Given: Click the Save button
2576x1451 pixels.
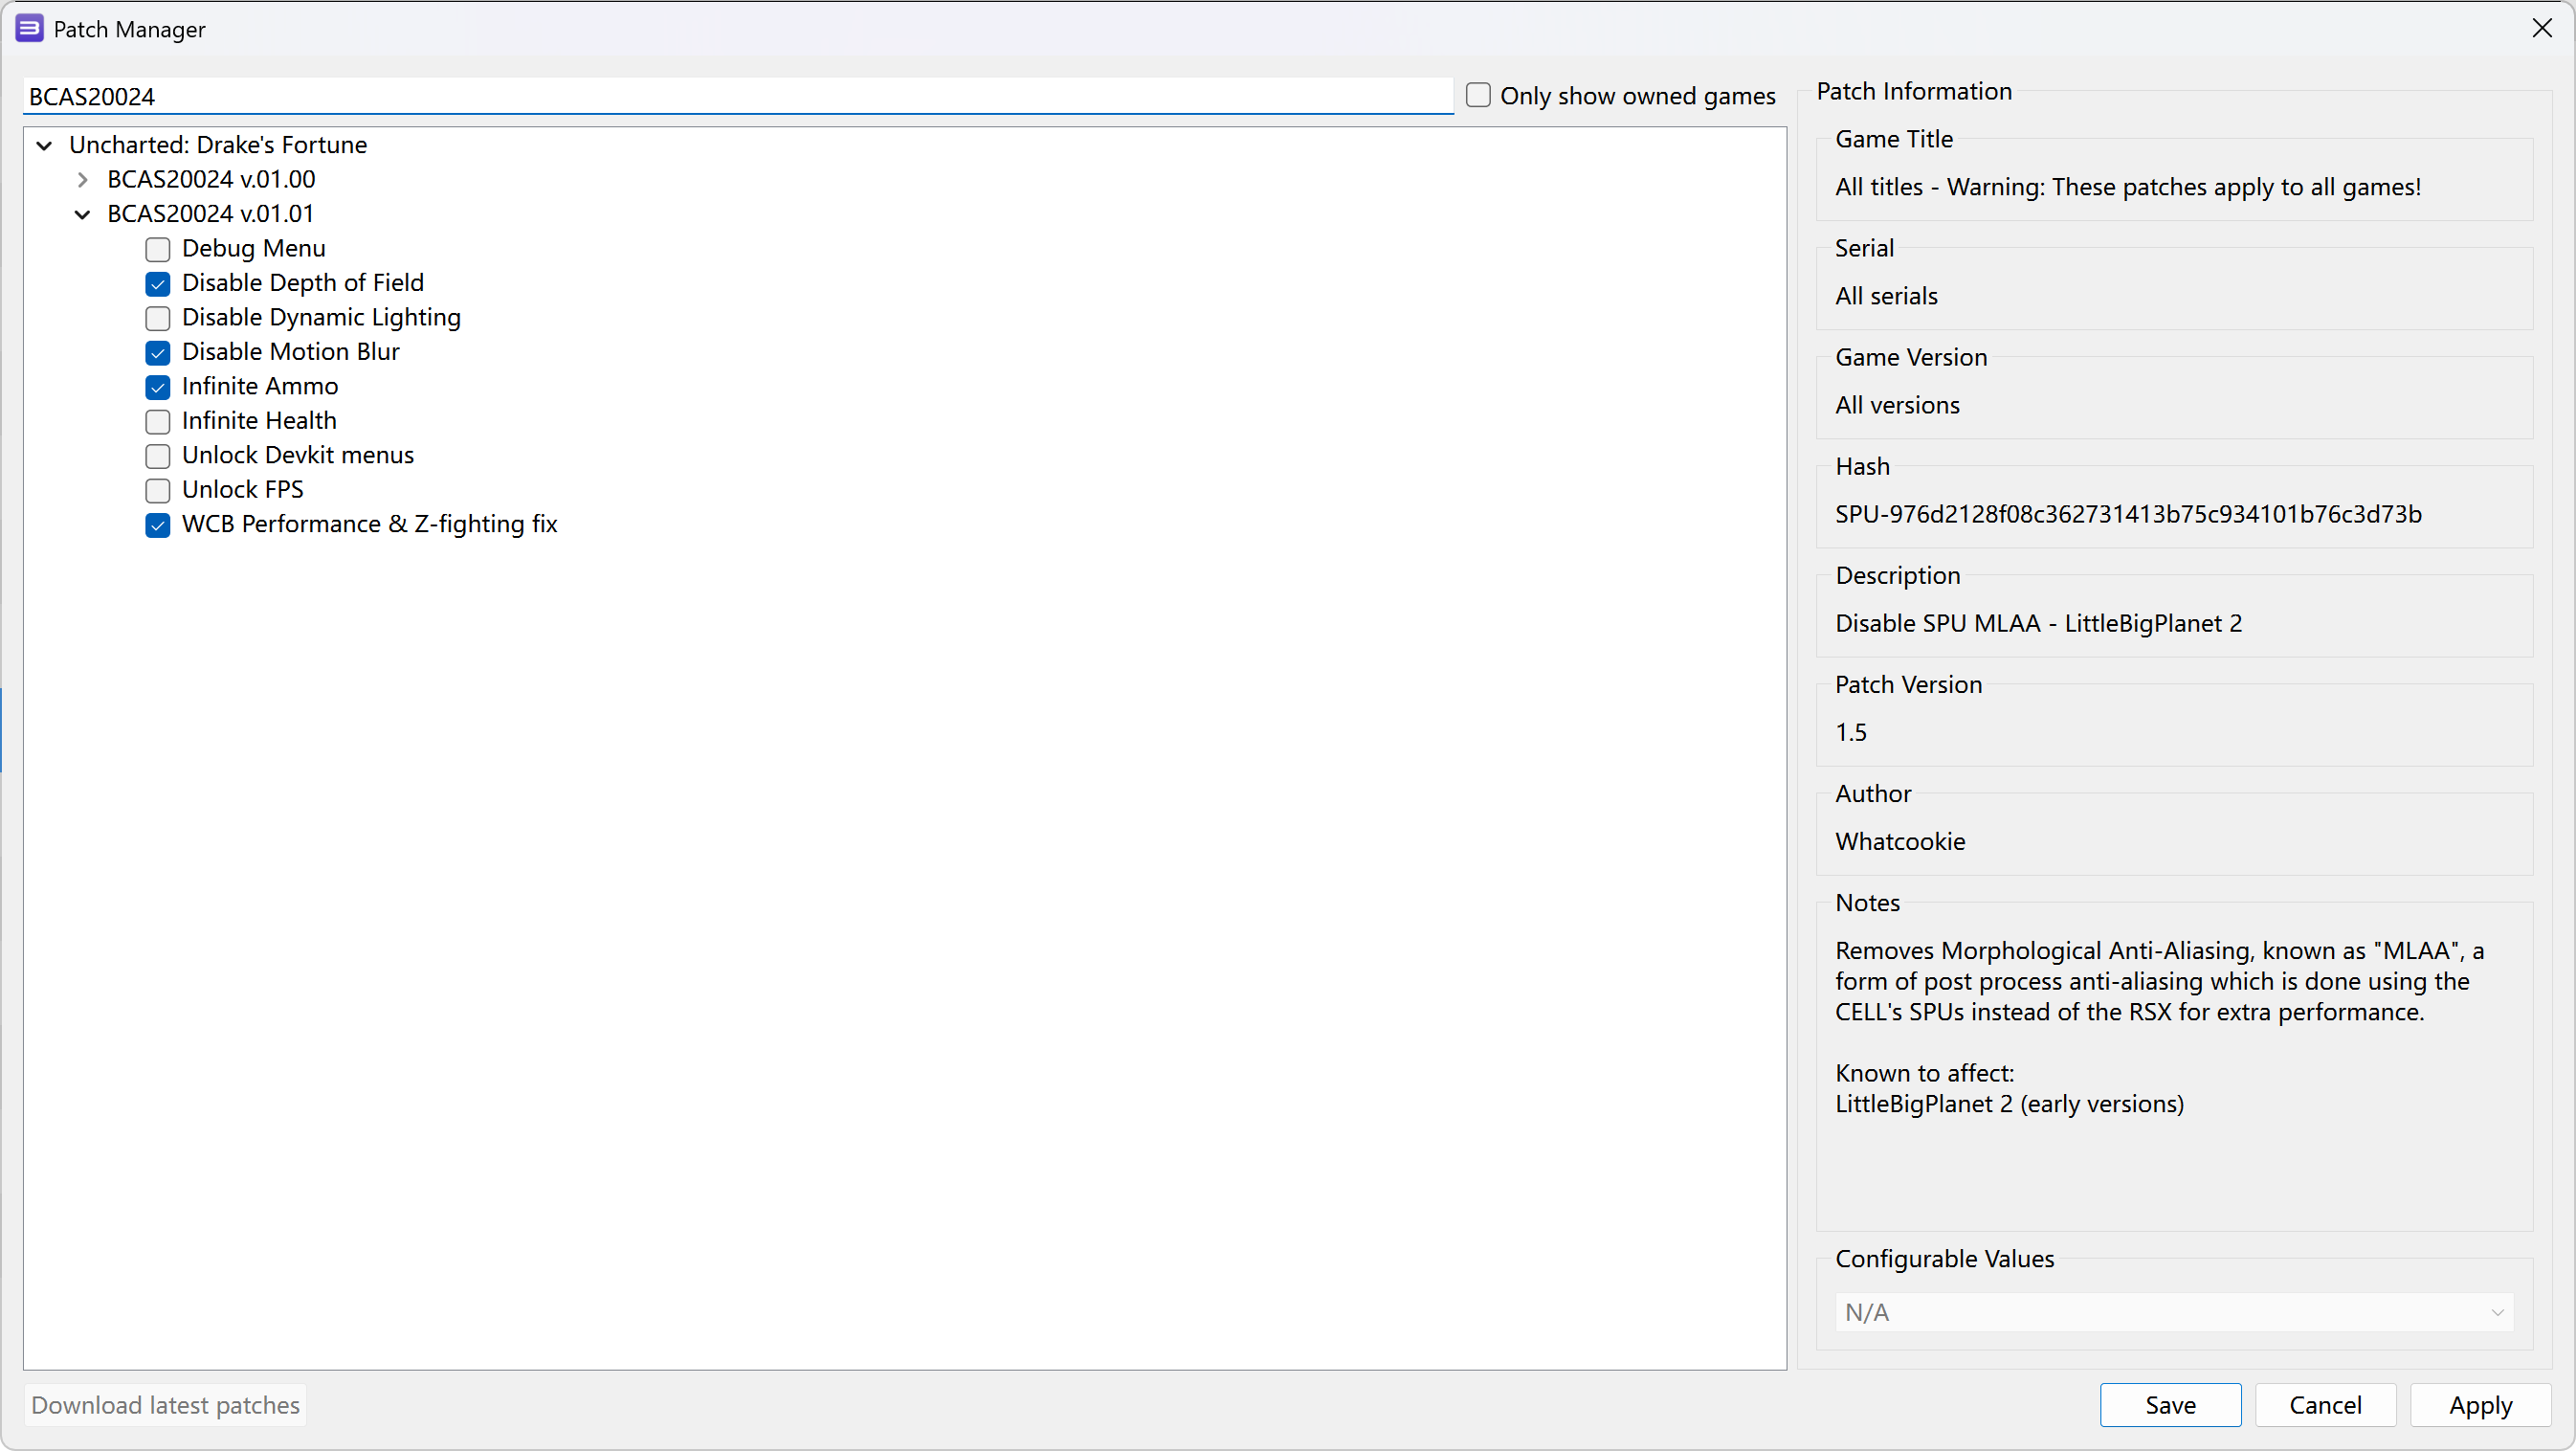Looking at the screenshot, I should 2169,1405.
